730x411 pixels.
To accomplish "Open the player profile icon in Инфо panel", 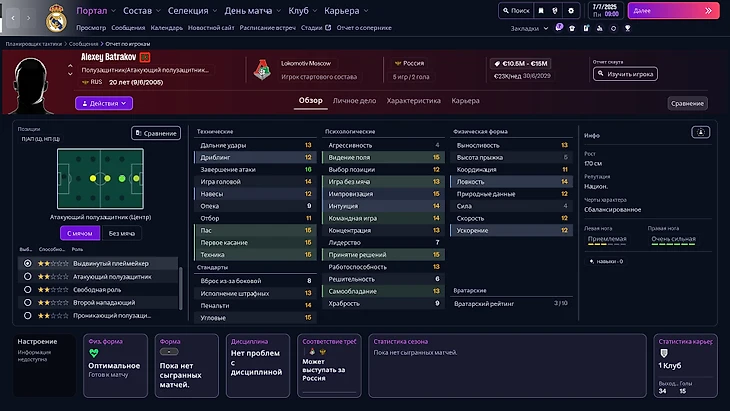I will point(701,132).
